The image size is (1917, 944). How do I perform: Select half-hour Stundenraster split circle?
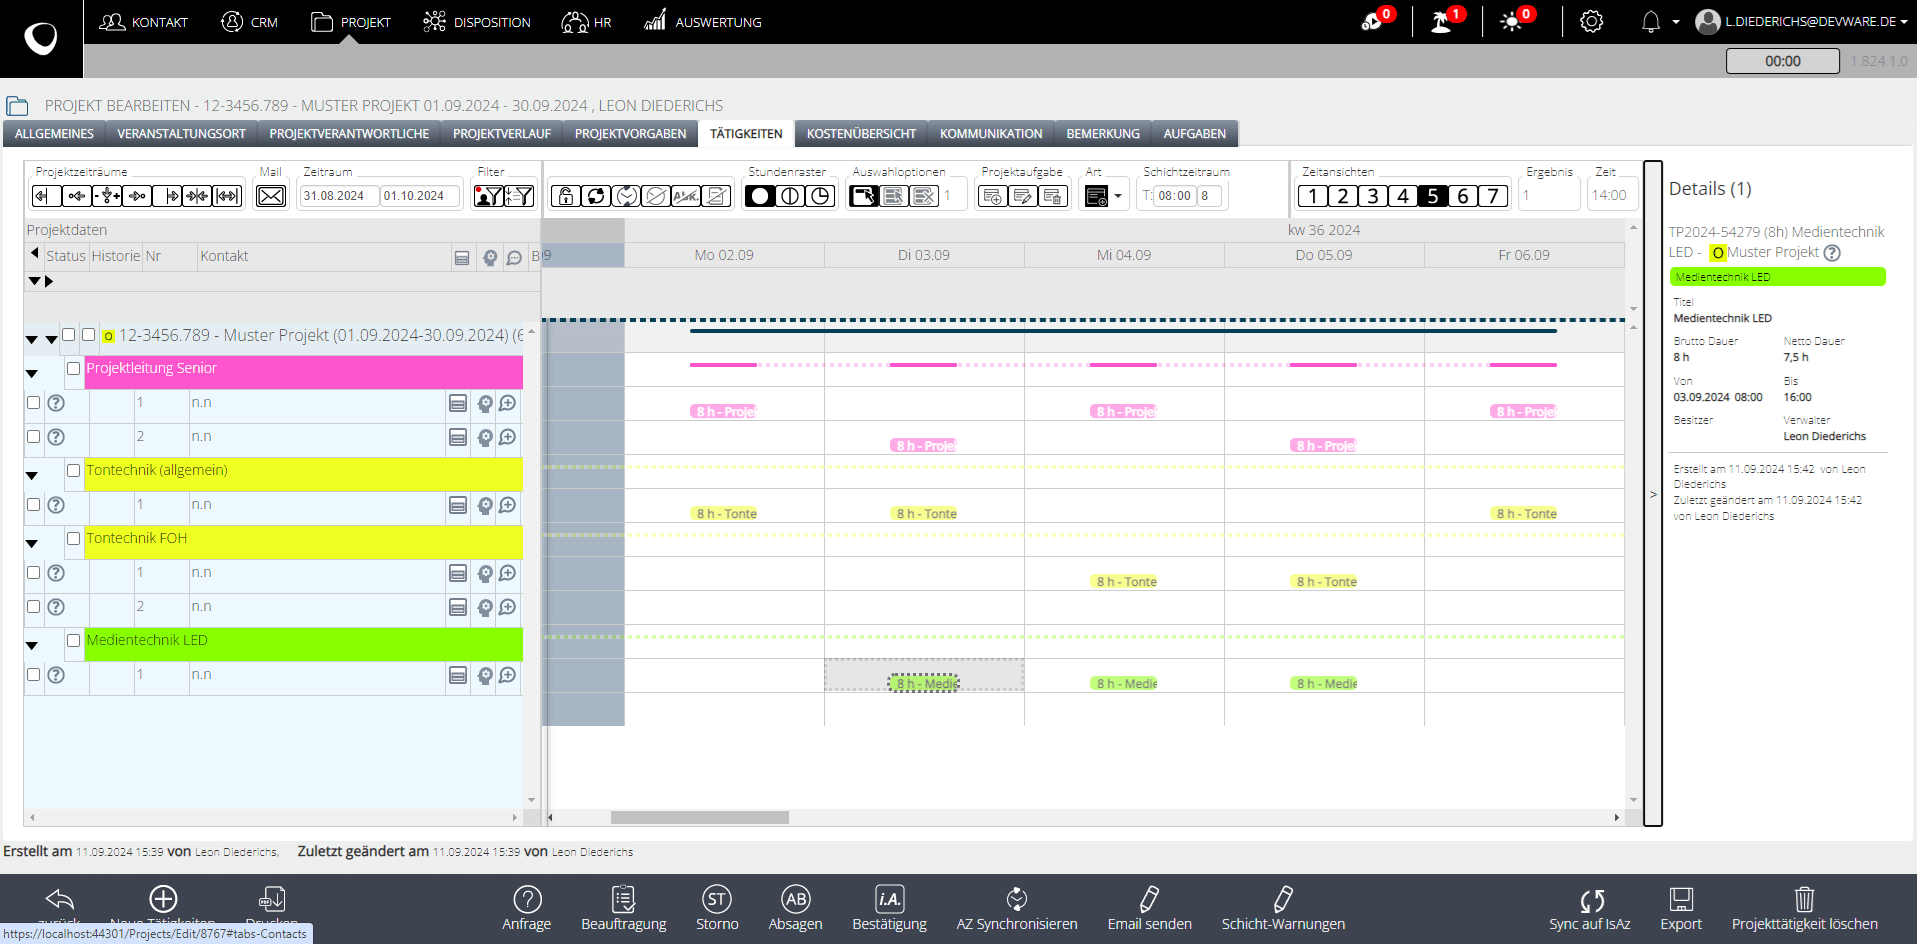pyautogui.click(x=790, y=196)
